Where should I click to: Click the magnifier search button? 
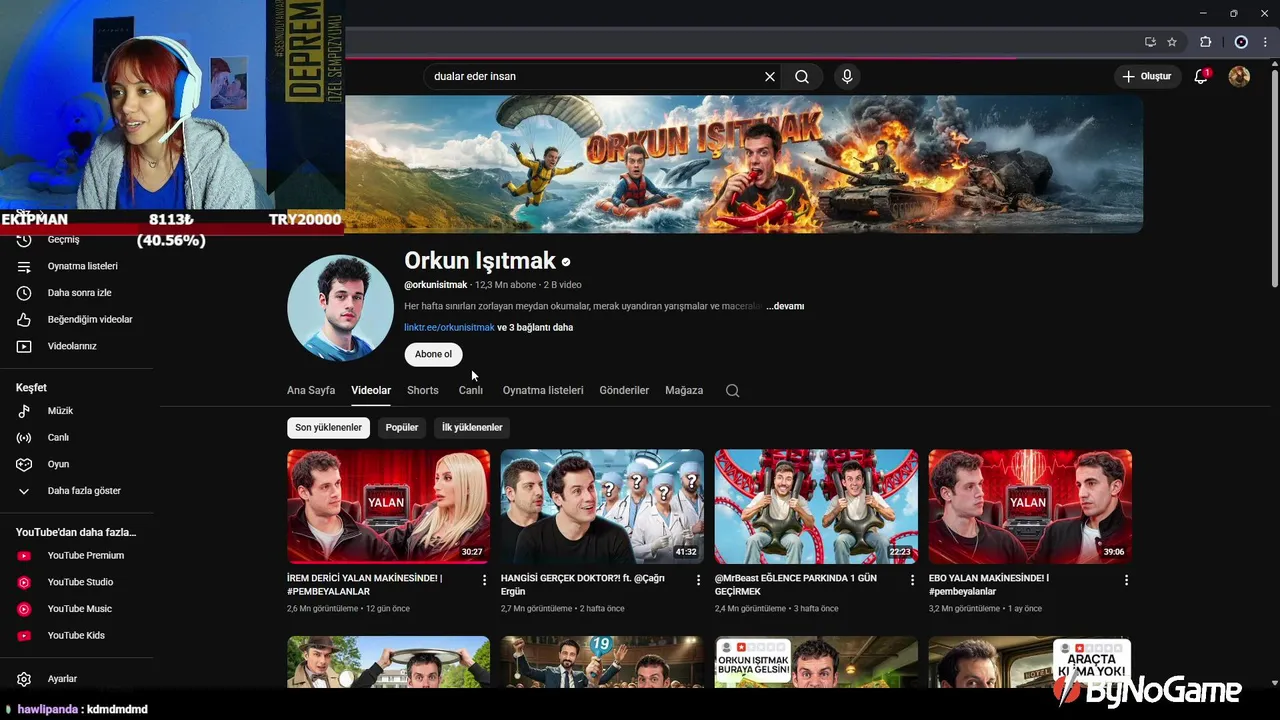802,76
